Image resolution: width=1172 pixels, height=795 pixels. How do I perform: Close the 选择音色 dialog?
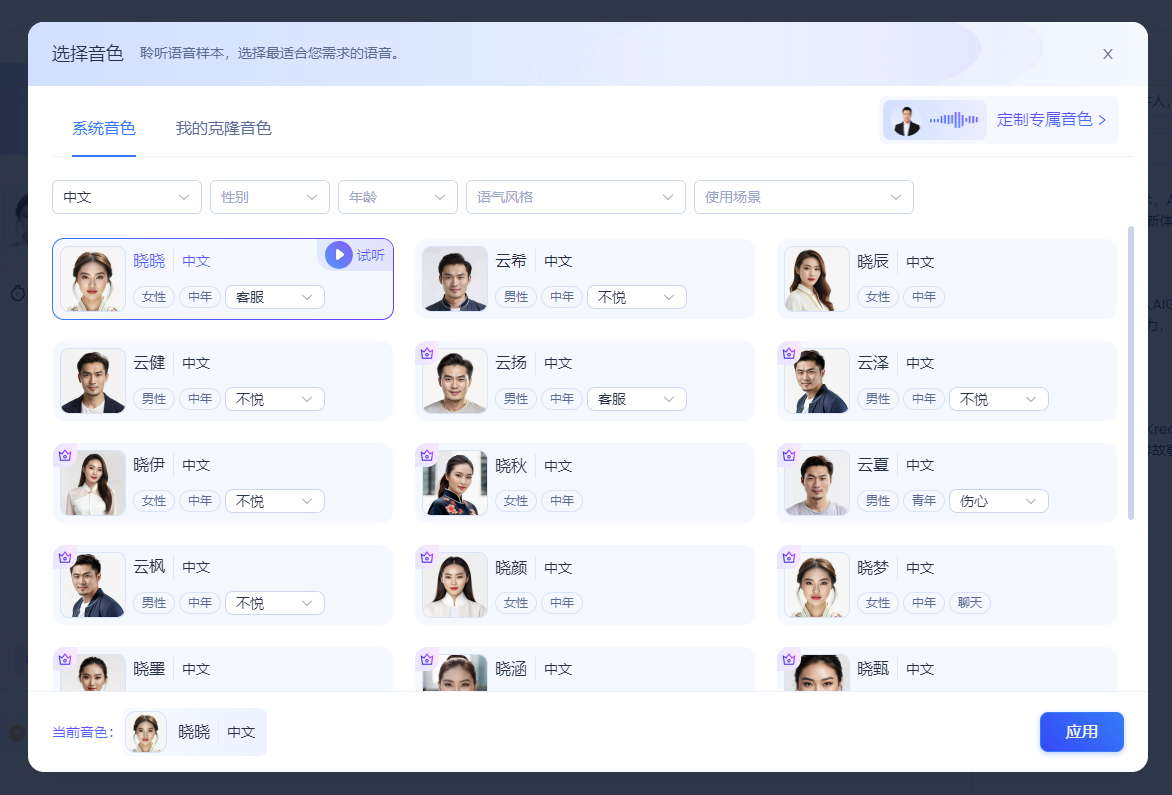tap(1107, 54)
